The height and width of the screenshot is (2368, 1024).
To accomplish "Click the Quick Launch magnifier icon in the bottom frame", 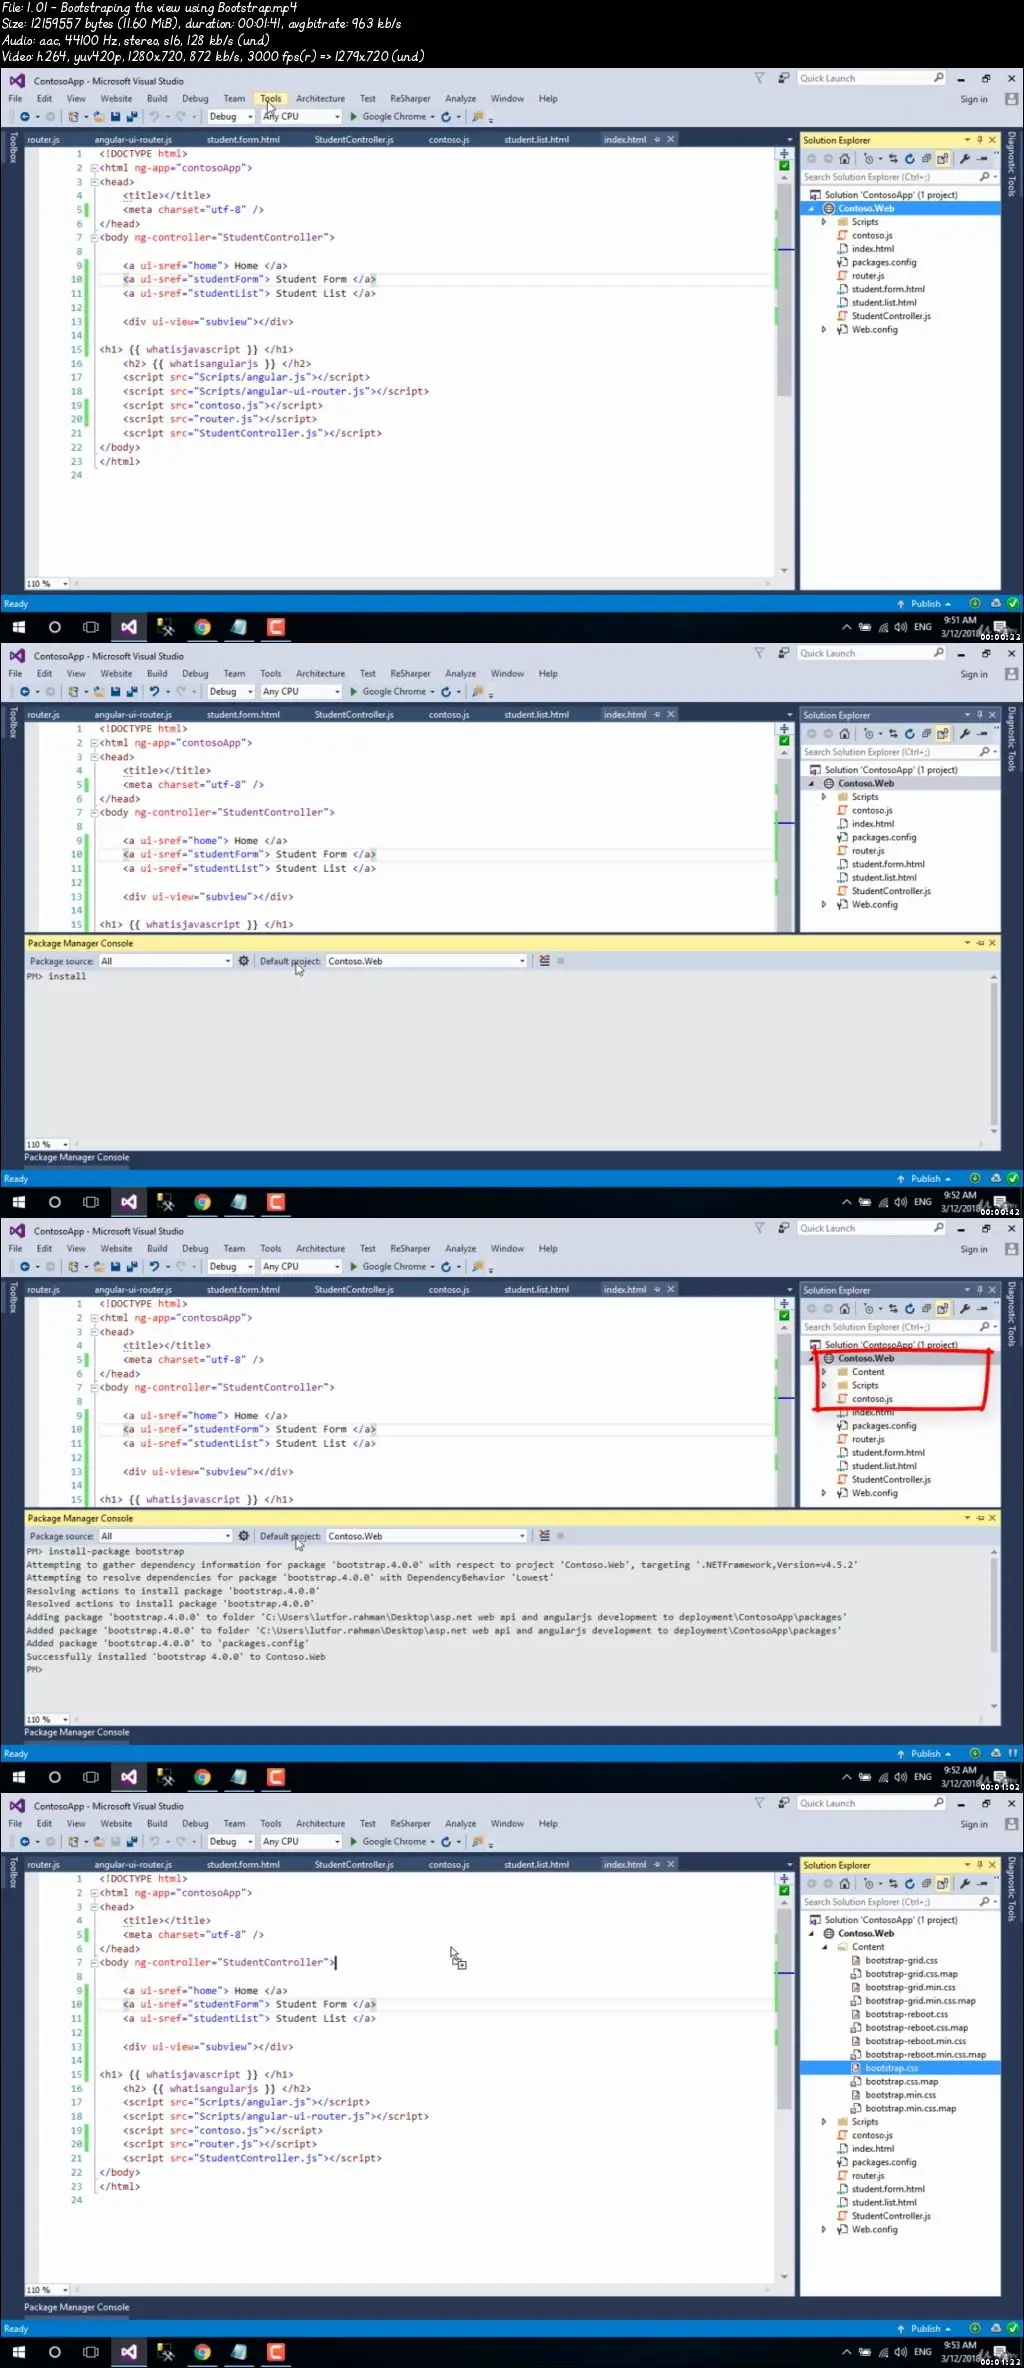I will 938,1803.
